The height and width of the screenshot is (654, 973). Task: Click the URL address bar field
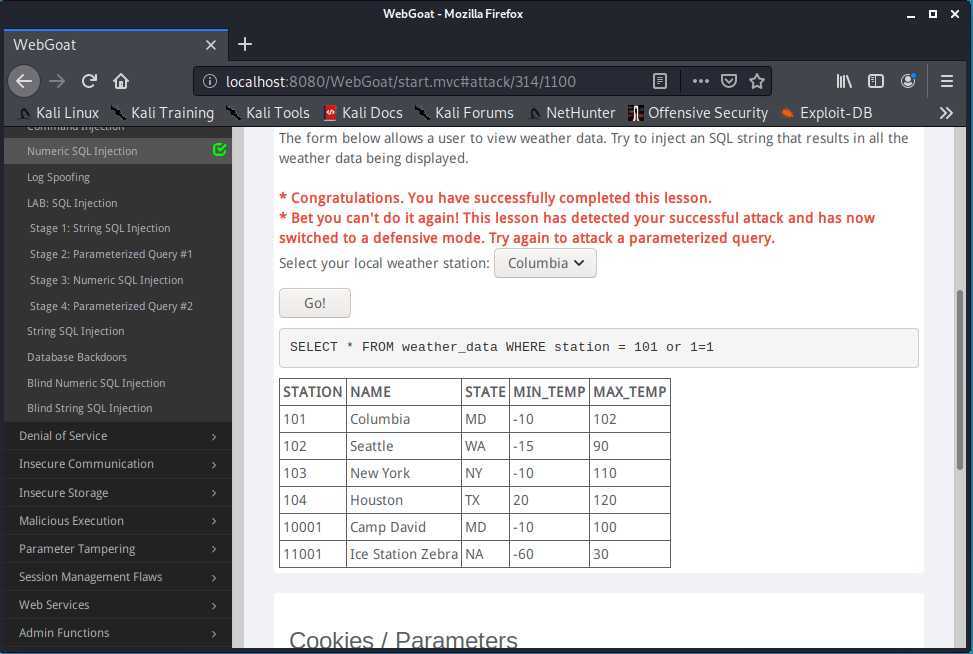coord(420,81)
